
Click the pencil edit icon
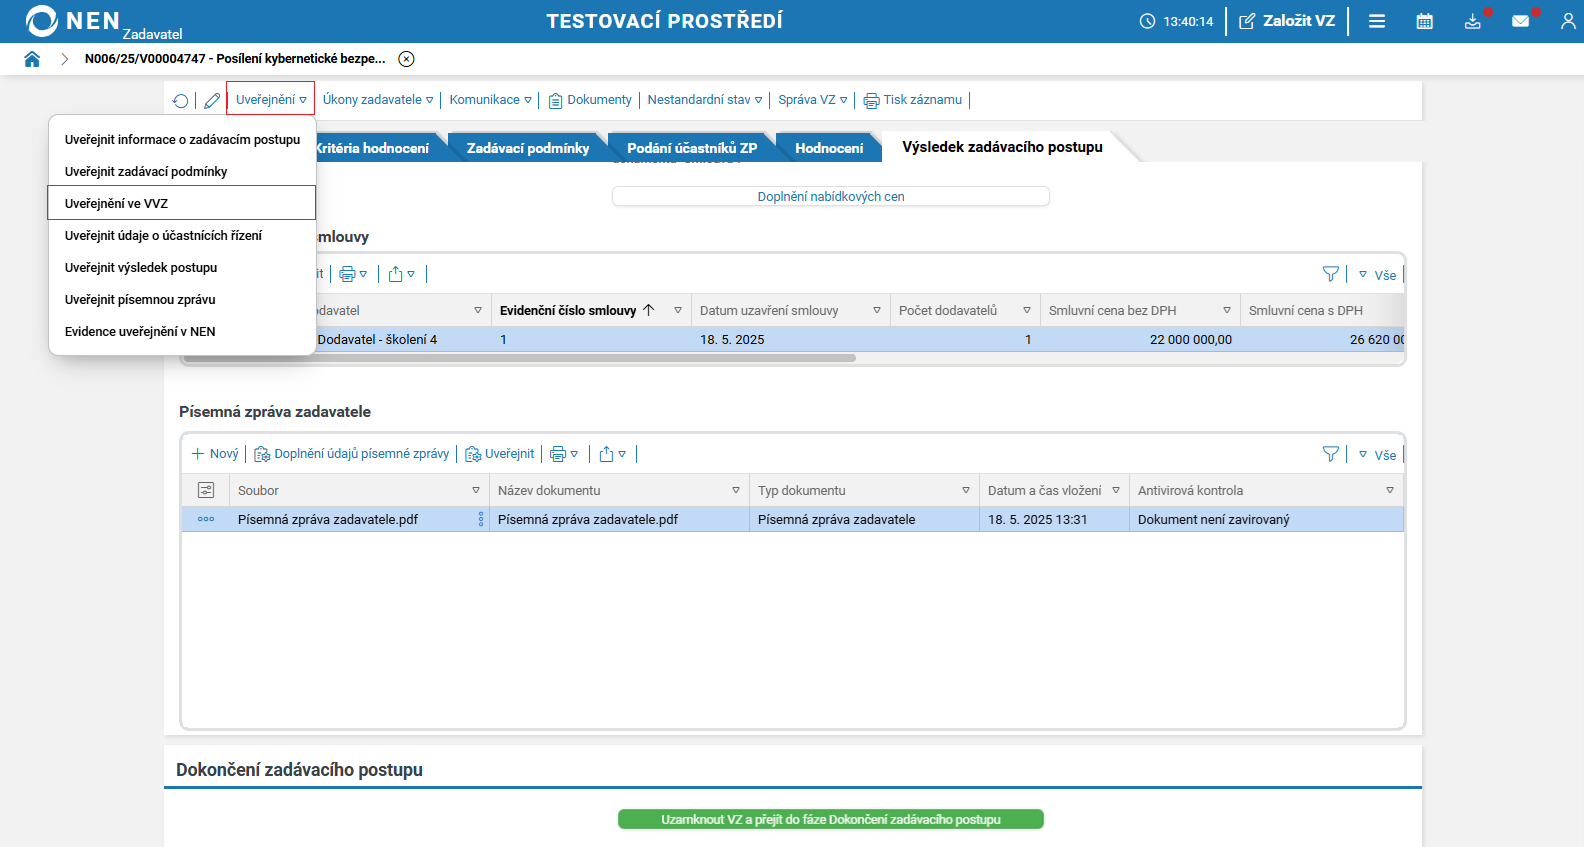coord(212,100)
